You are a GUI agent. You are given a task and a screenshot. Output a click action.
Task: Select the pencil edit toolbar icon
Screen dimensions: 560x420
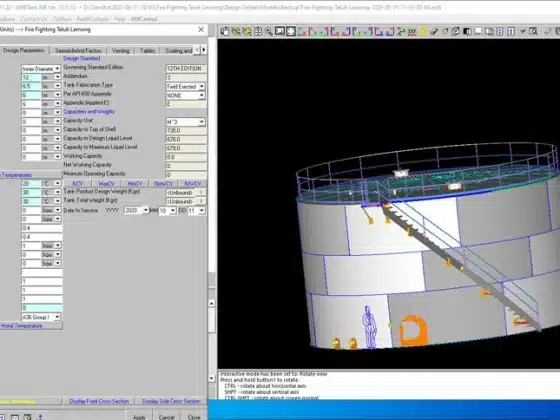pyautogui.click(x=434, y=31)
